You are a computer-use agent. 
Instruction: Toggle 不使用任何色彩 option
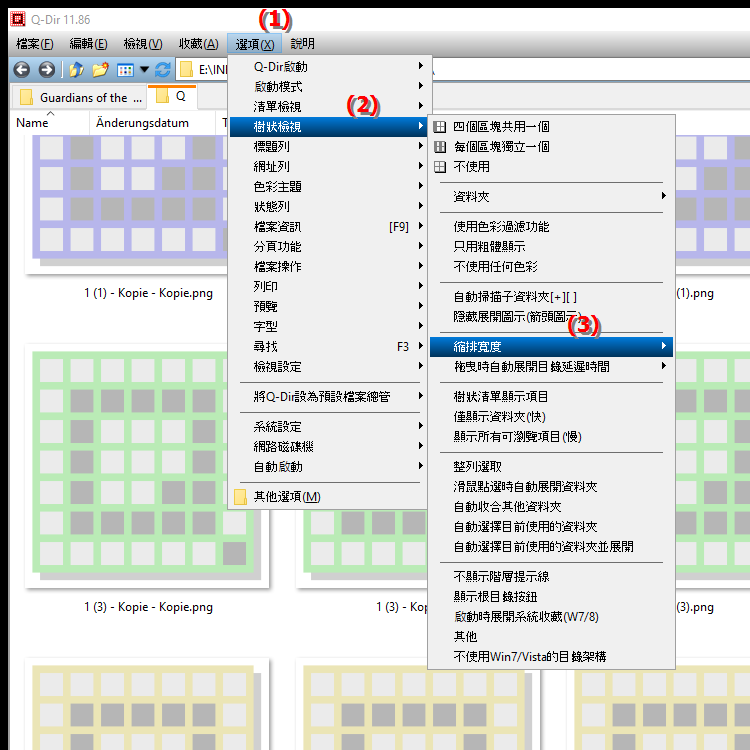point(551,267)
